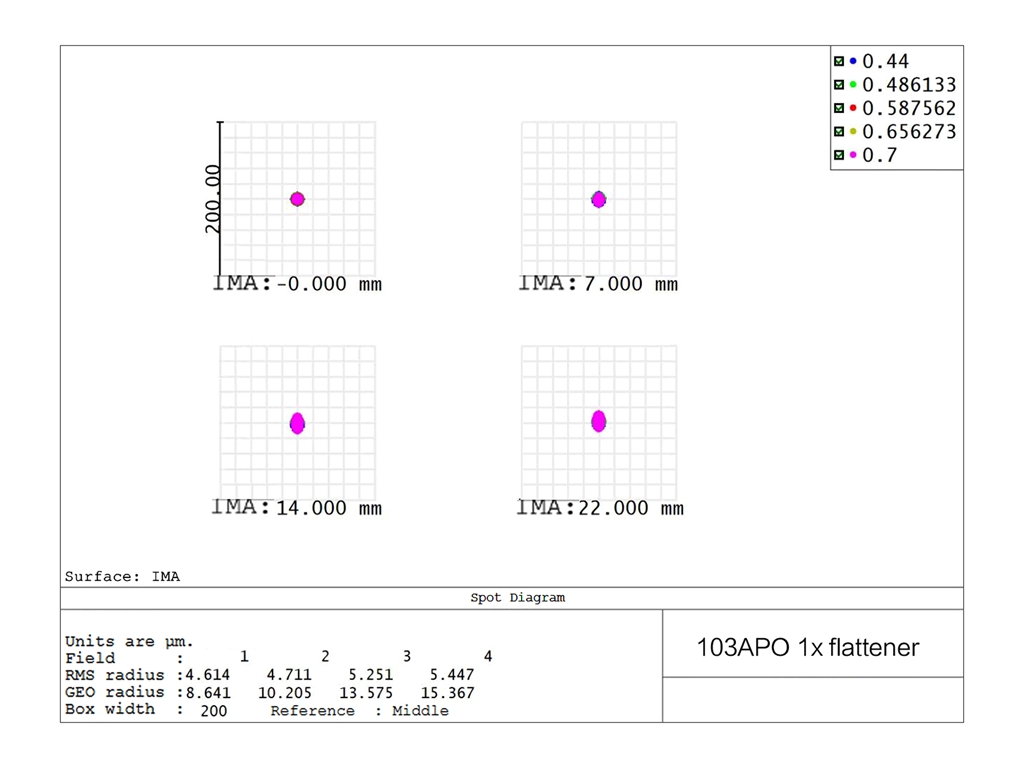1024x768 pixels.
Task: Disable the 0.587562 wavelength checkbox
Action: [x=839, y=108]
